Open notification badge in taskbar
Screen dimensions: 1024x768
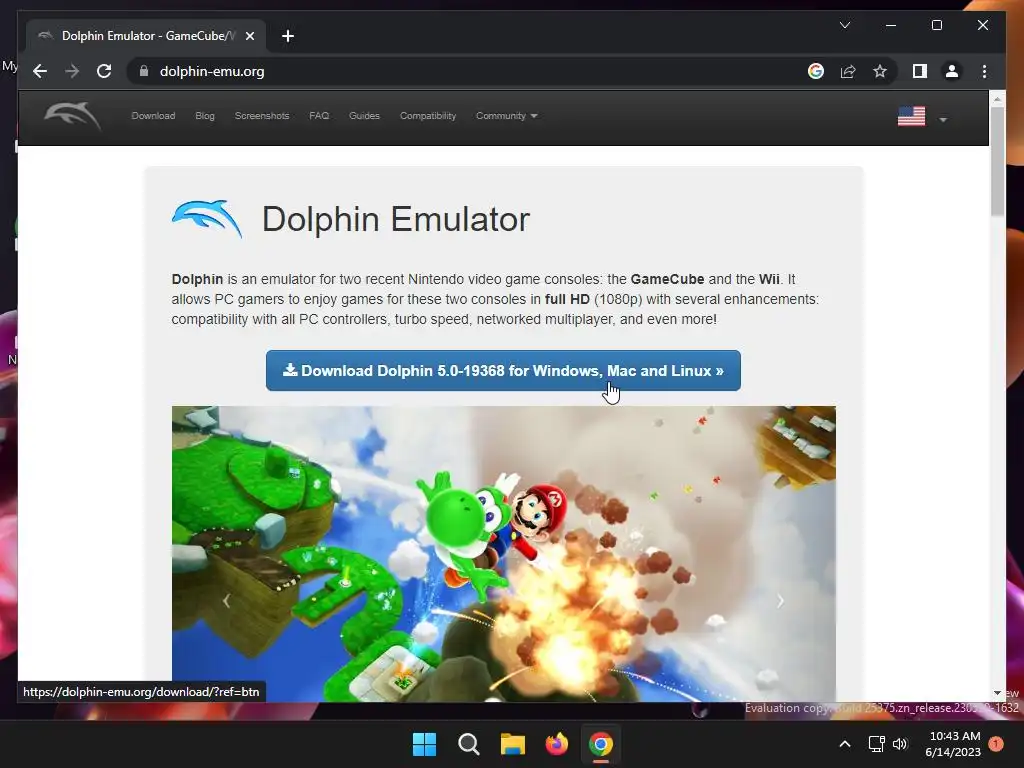tap(996, 744)
